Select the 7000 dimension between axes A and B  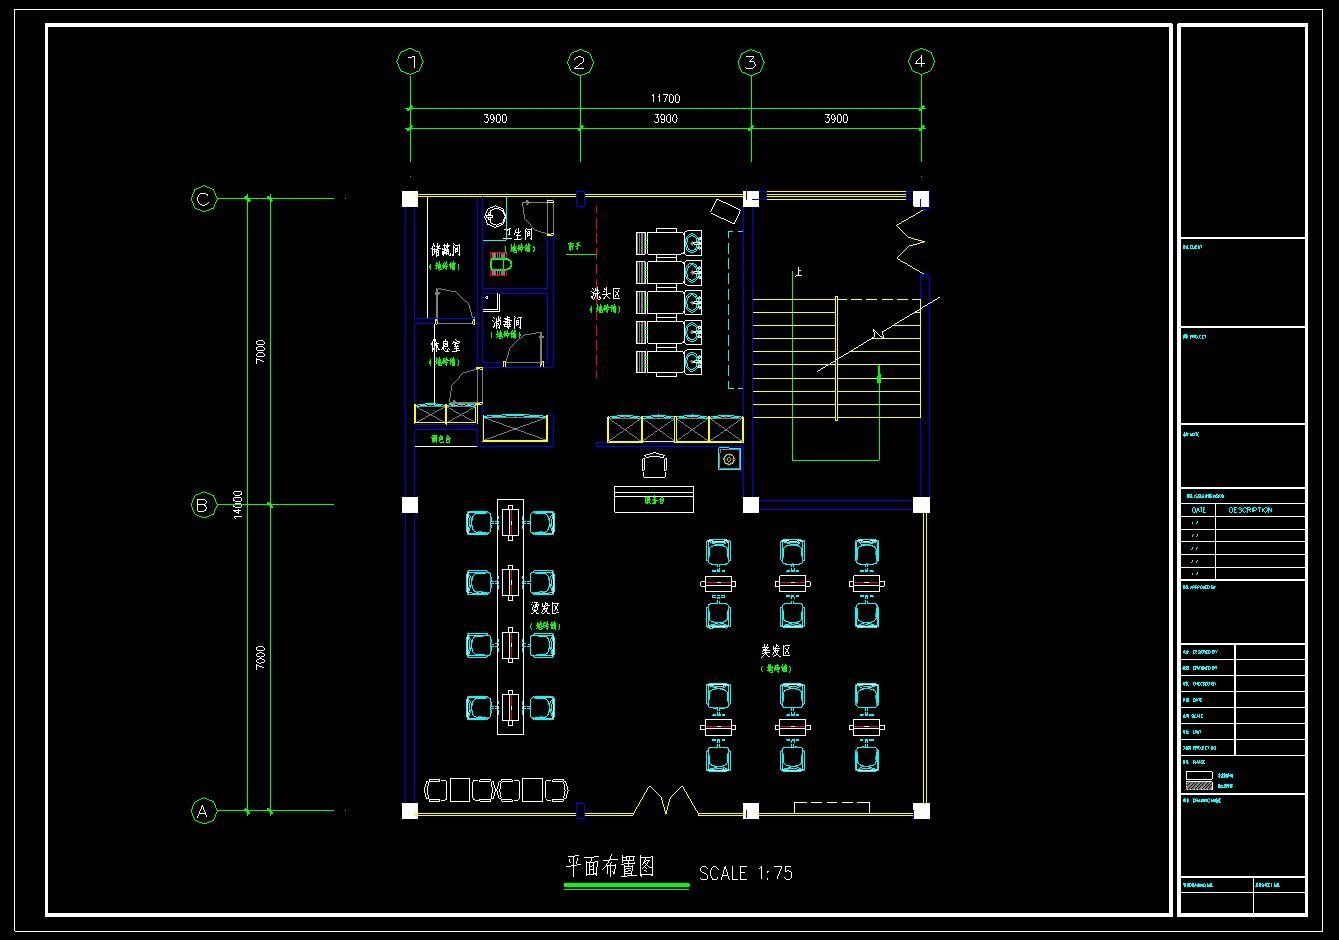[260, 657]
